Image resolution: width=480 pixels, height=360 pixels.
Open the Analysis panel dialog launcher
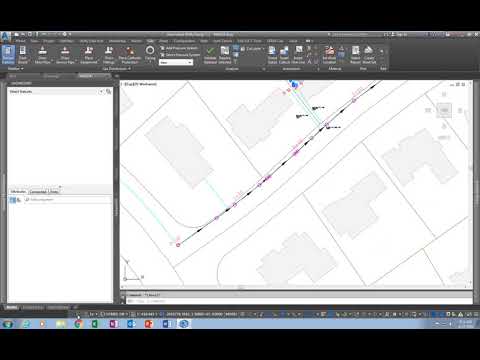pyautogui.click(x=264, y=69)
